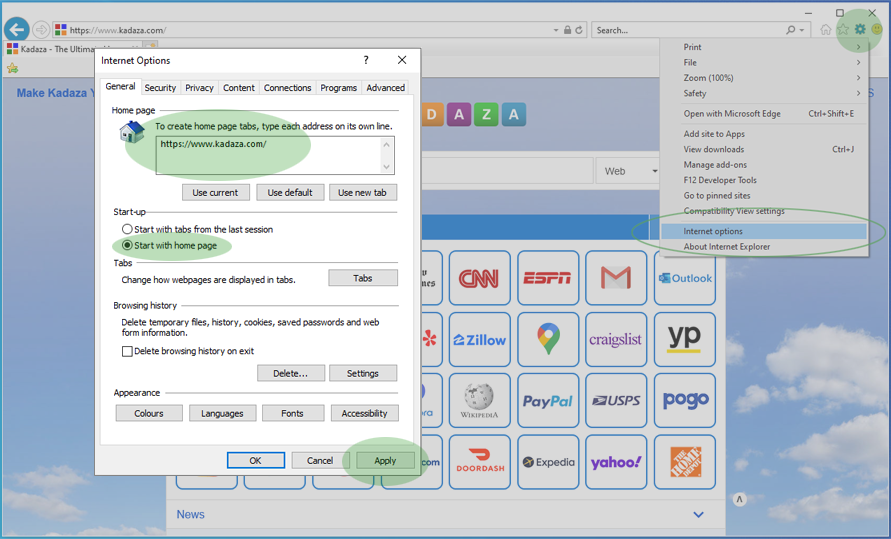Open the USPS tile
891x539 pixels.
click(616, 400)
